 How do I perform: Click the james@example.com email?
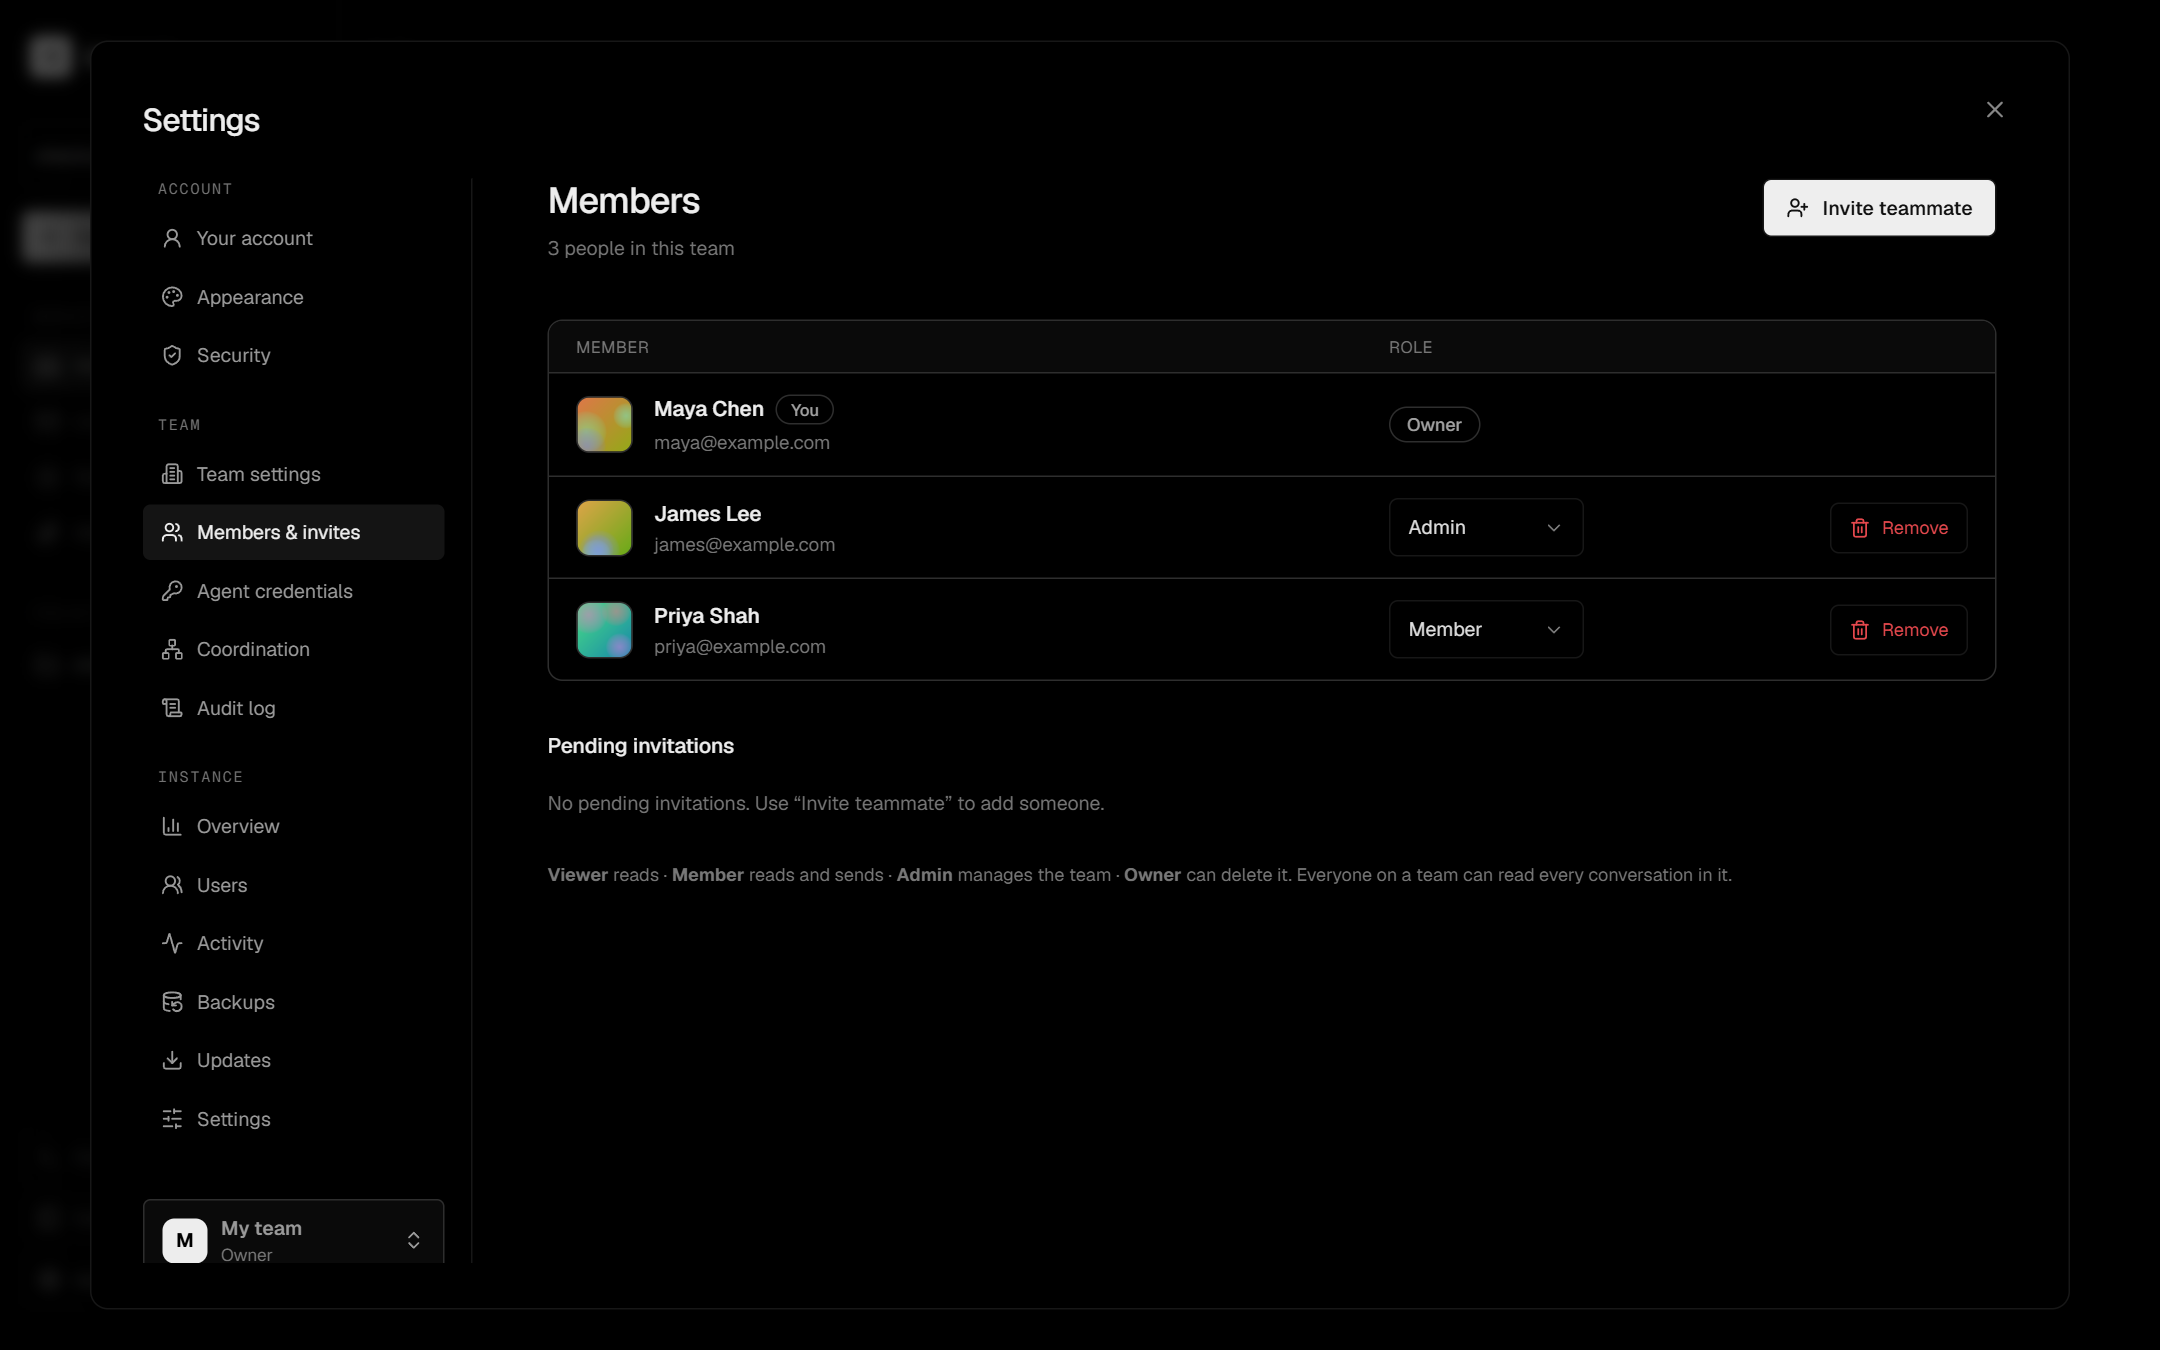[744, 545]
